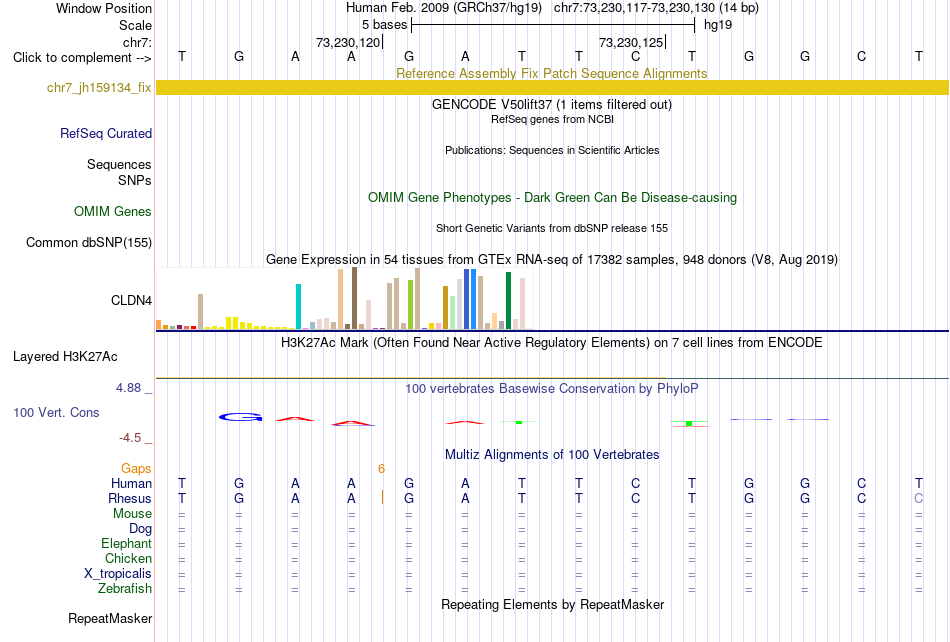The image size is (950, 642).
Task: Select the Common dbSNP(155) track label
Action: pos(88,242)
